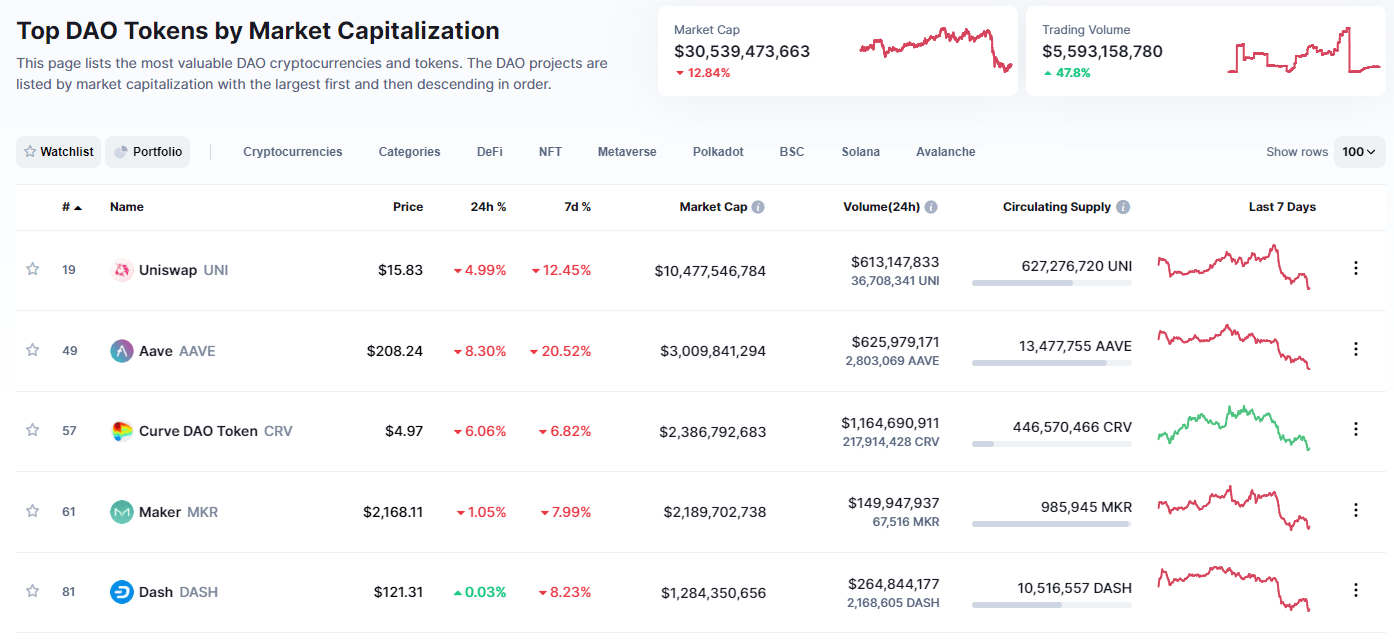Screen dimensions: 1394x641
Task: Sort table by Name column
Action: click(127, 207)
